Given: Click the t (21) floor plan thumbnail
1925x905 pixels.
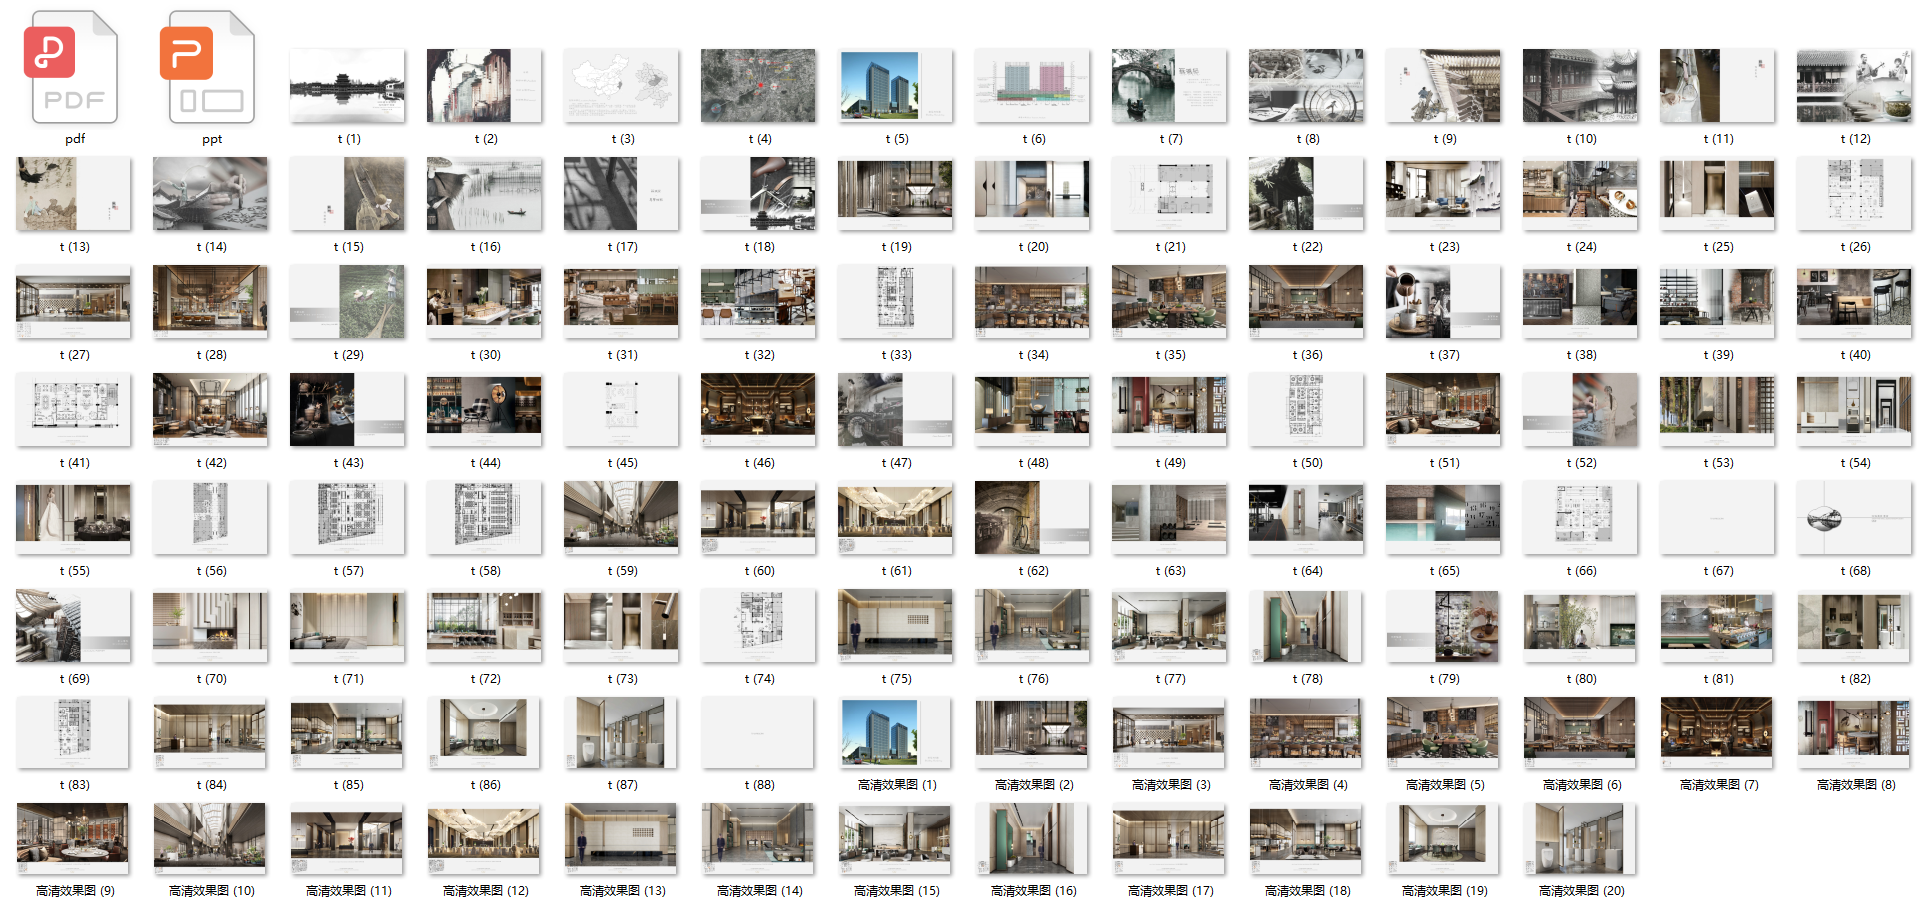Looking at the screenshot, I should [1169, 194].
